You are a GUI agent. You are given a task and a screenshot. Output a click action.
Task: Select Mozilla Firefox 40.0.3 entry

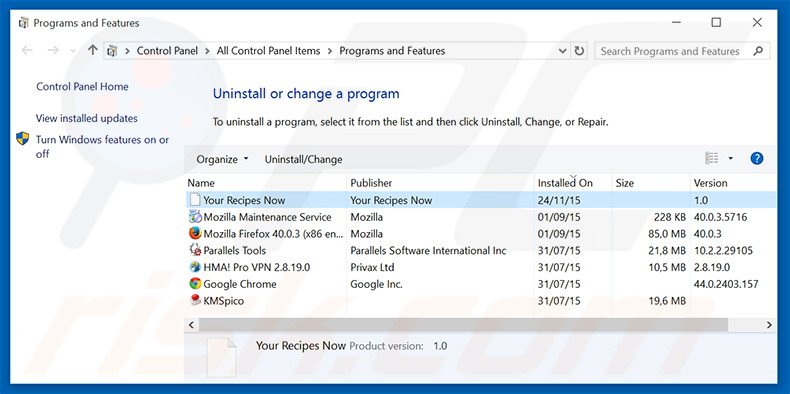pos(273,234)
